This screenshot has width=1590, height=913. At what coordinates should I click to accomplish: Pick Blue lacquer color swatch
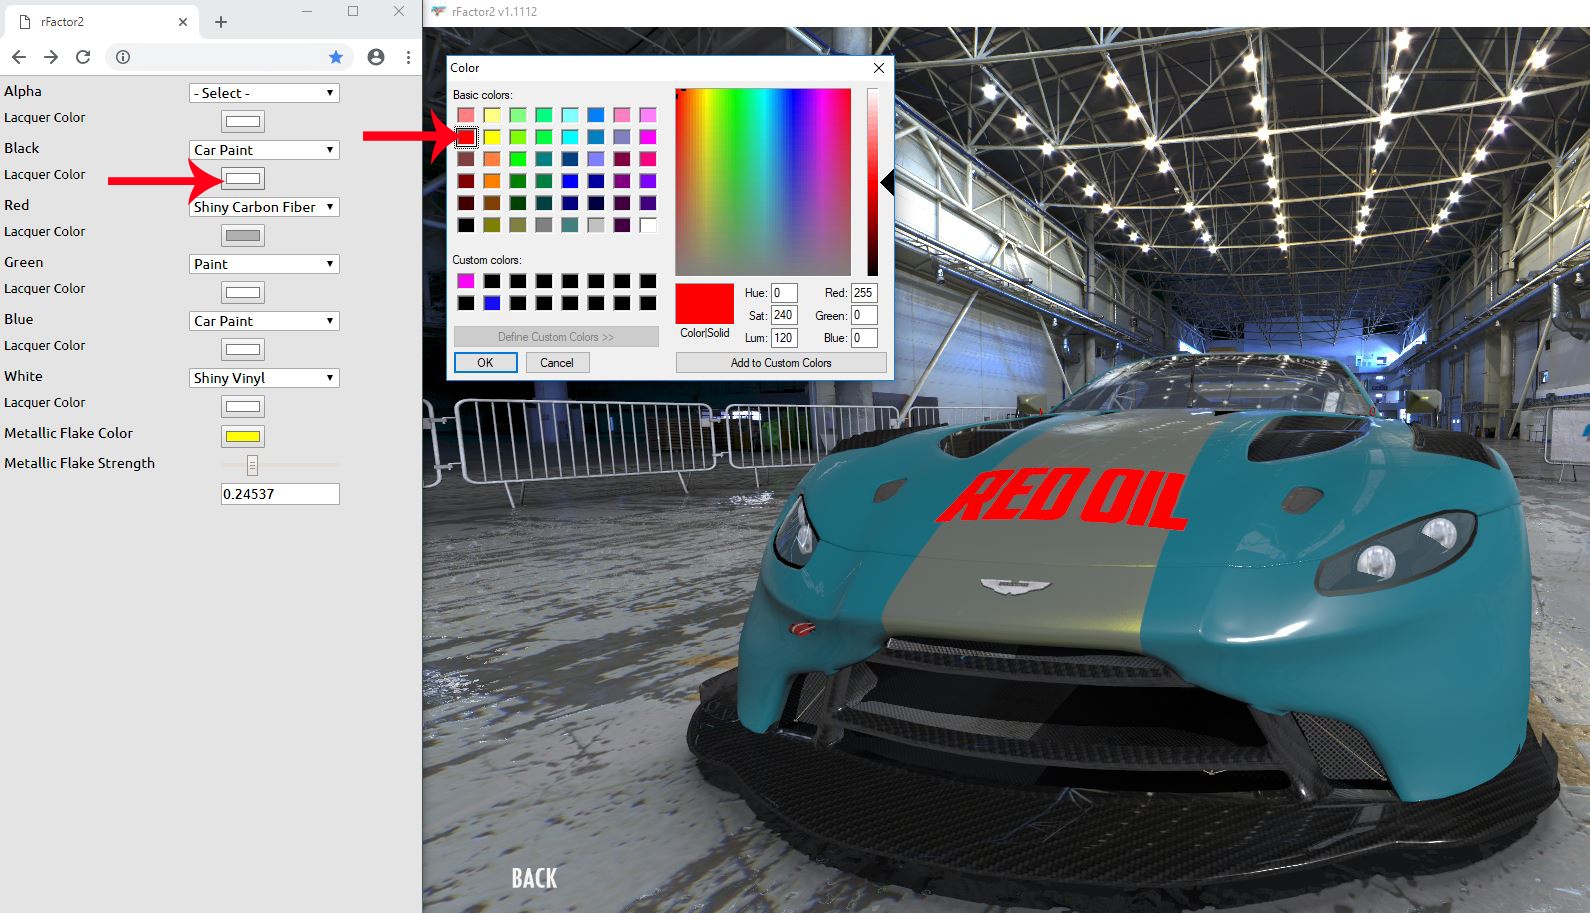tap(243, 350)
